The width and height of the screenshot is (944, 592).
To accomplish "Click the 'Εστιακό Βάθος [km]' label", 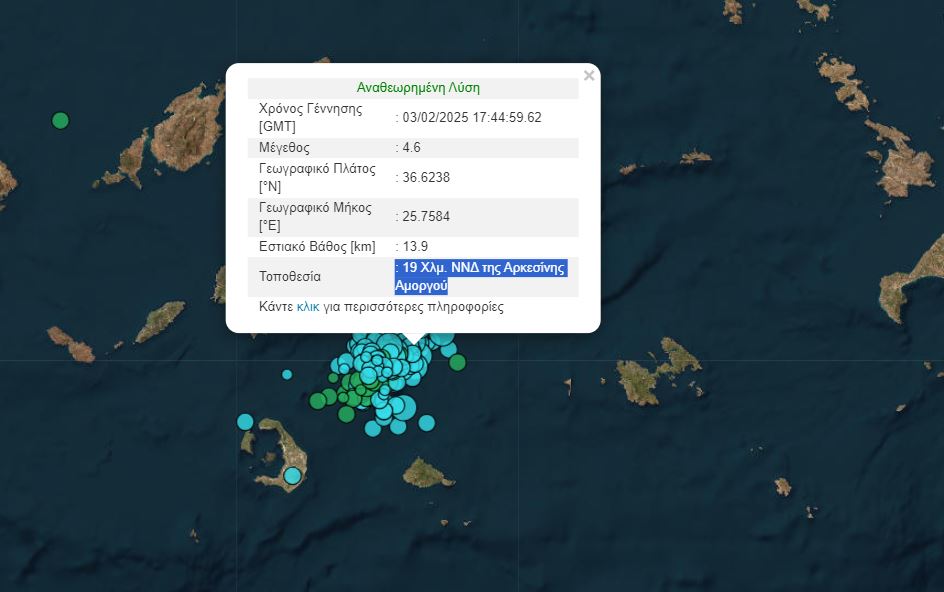I will (x=317, y=246).
